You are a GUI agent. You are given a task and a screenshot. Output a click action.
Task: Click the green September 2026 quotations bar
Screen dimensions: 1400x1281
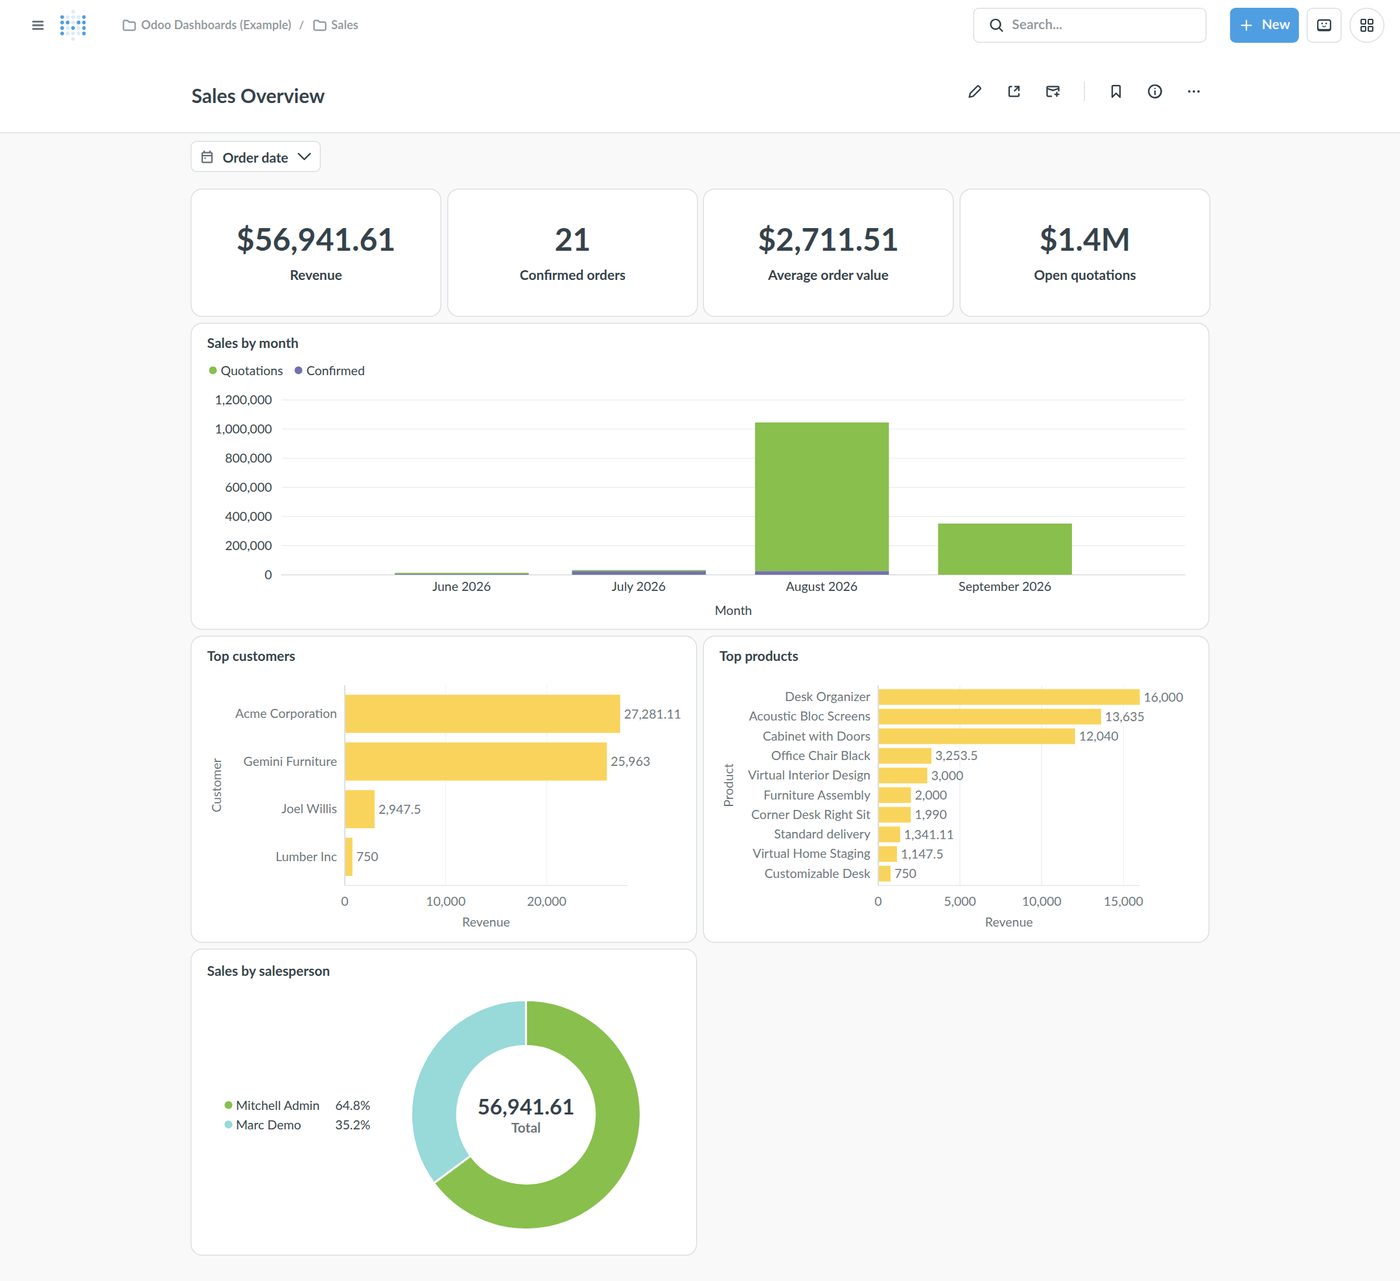click(1005, 549)
